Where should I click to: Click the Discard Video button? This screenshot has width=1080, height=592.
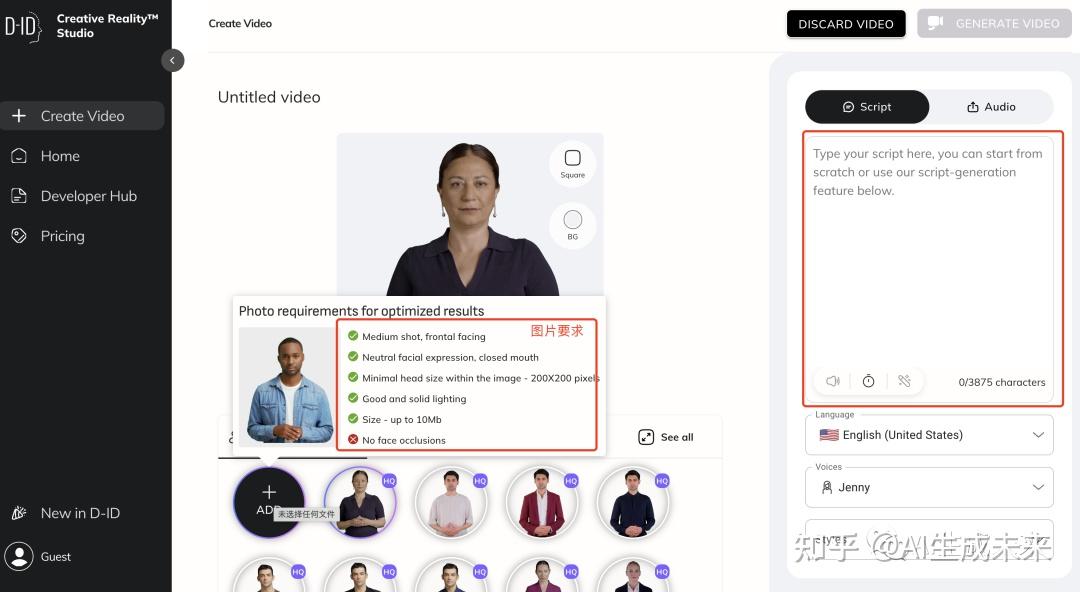[846, 22]
